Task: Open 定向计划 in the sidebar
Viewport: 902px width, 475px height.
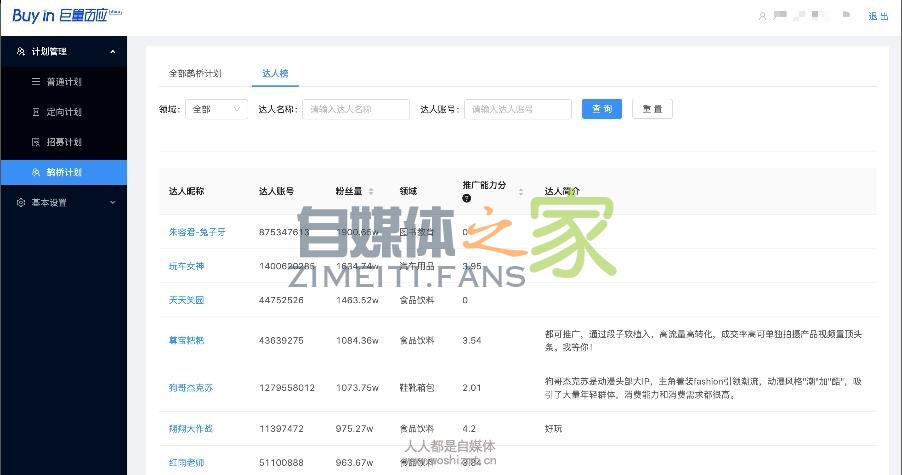Action: pyautogui.click(x=64, y=112)
